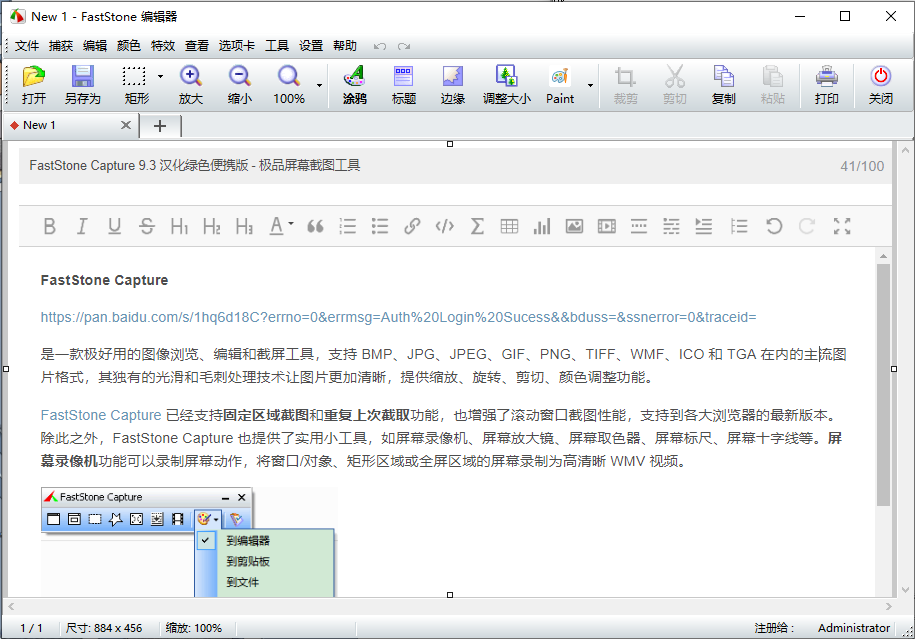Click the redo arrow beside 帮助 menu
The width and height of the screenshot is (915, 639).
[x=404, y=46]
